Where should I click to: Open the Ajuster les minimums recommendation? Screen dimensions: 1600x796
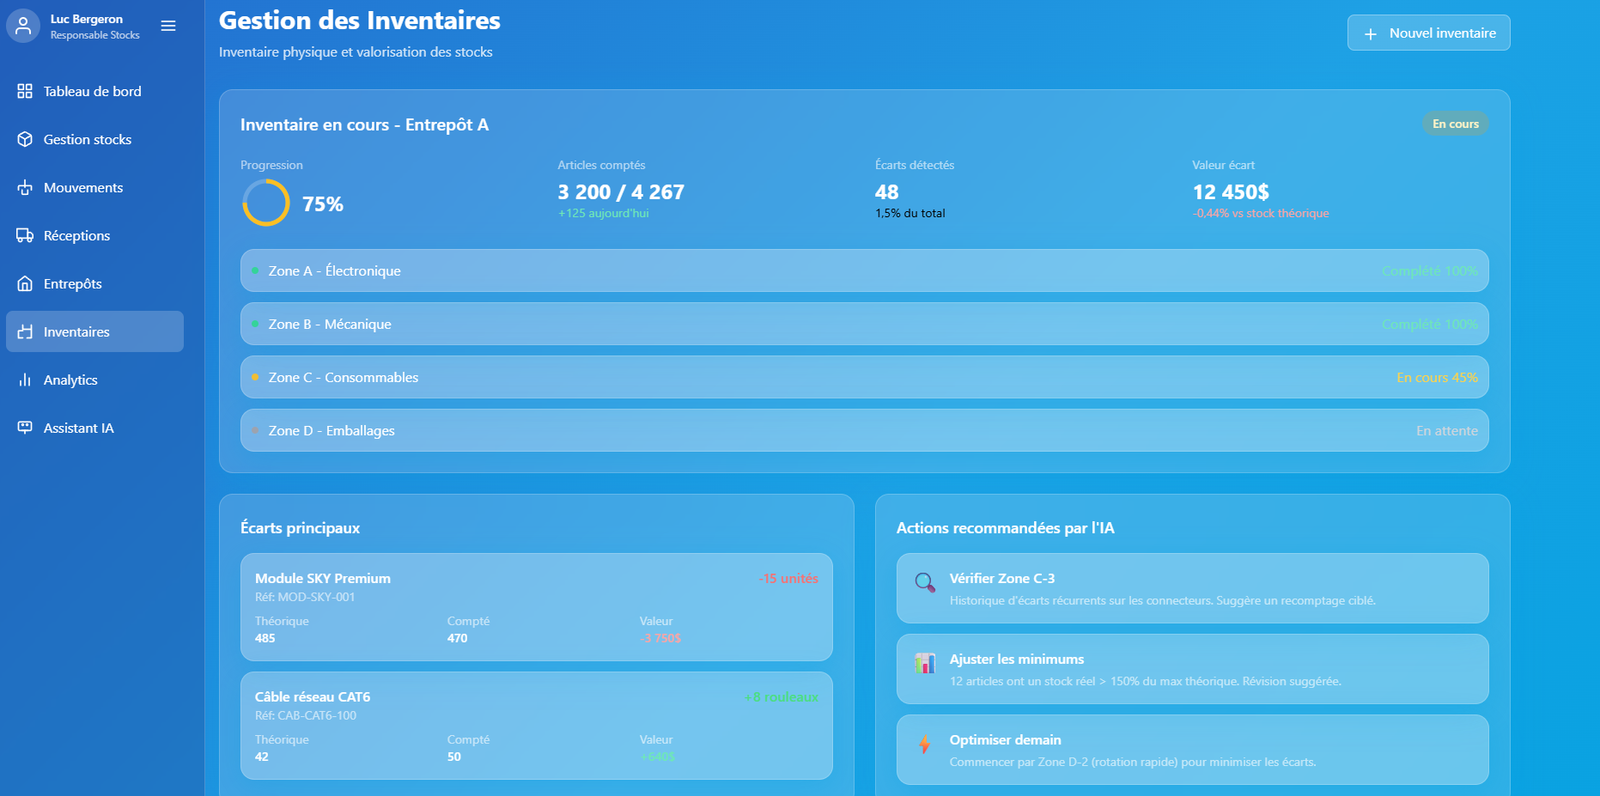click(1192, 669)
